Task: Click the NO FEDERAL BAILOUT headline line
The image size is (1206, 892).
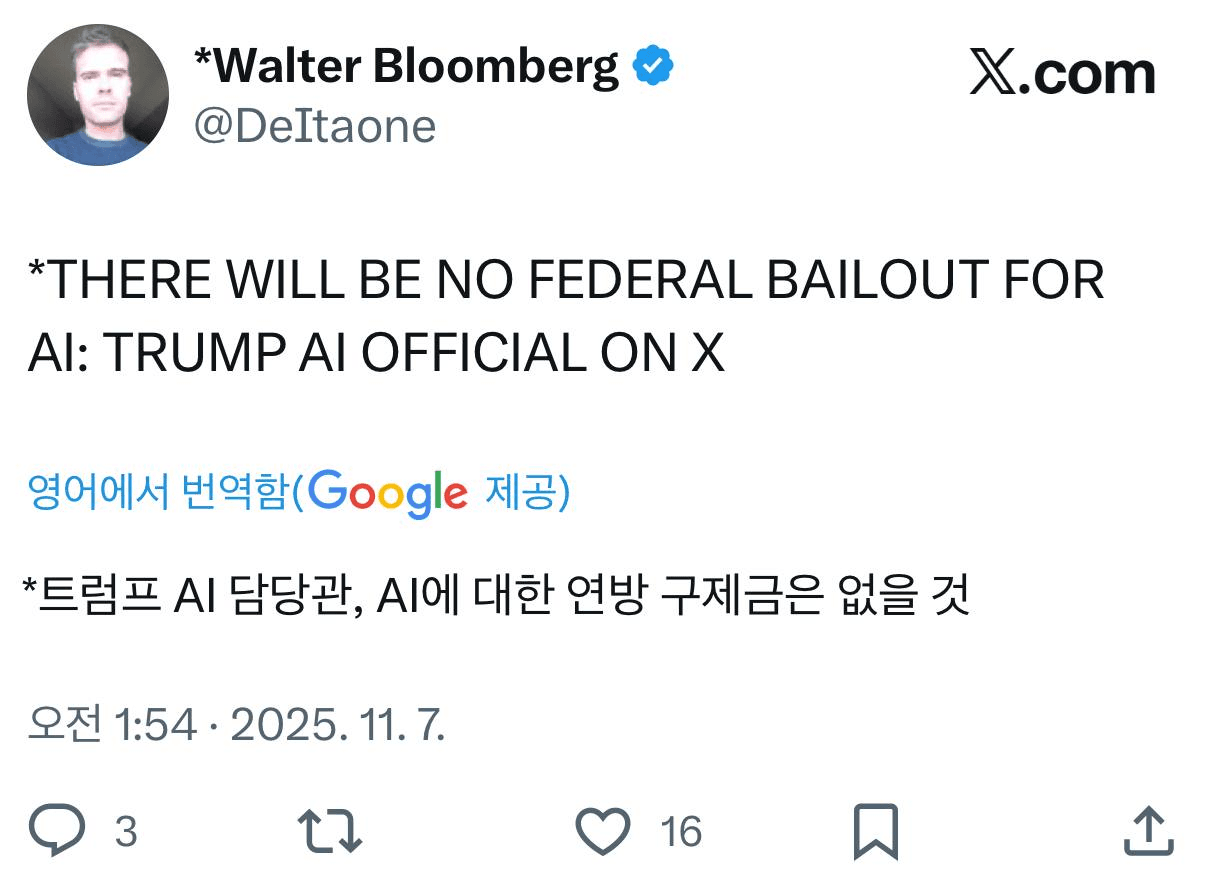Action: [x=566, y=280]
